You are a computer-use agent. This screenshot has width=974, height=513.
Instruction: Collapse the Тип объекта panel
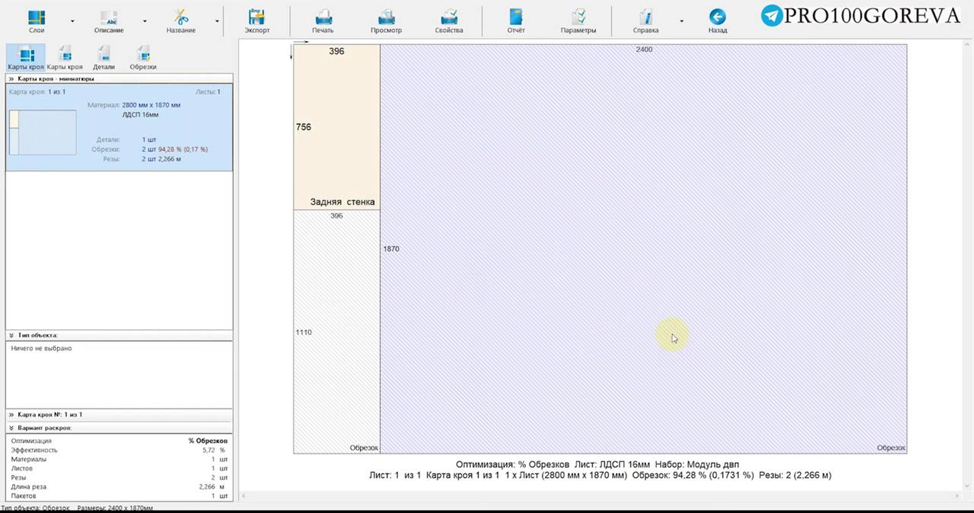tap(11, 335)
